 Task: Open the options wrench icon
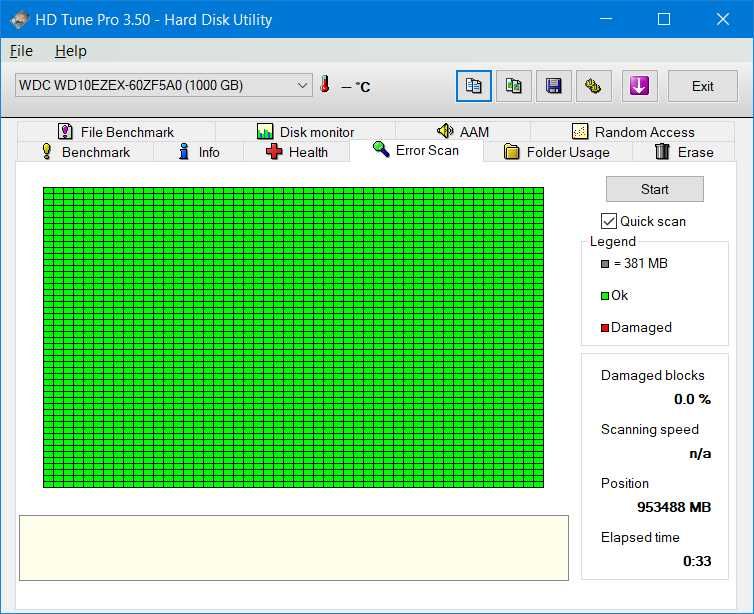point(593,86)
